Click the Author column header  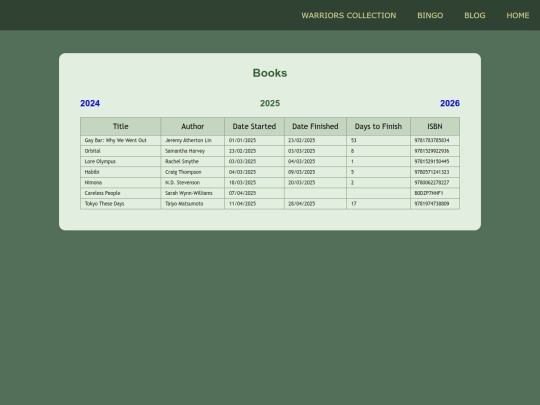click(x=193, y=126)
